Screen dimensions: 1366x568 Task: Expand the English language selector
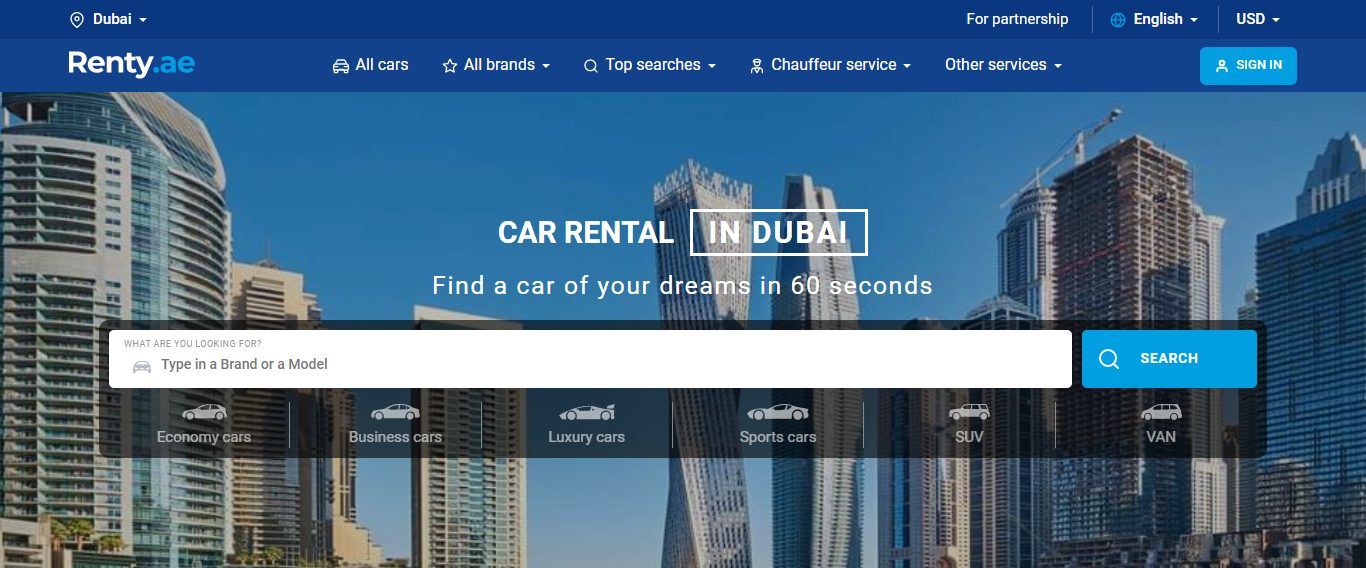pos(1154,19)
